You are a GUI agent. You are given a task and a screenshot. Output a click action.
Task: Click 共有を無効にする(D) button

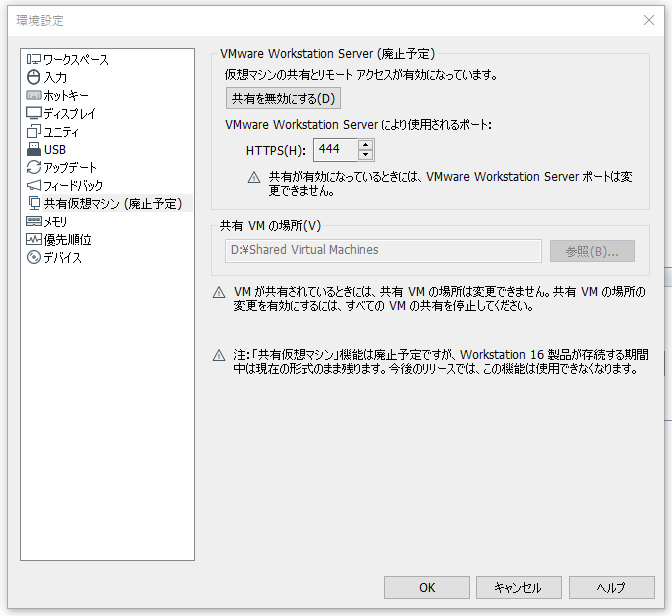(x=283, y=98)
